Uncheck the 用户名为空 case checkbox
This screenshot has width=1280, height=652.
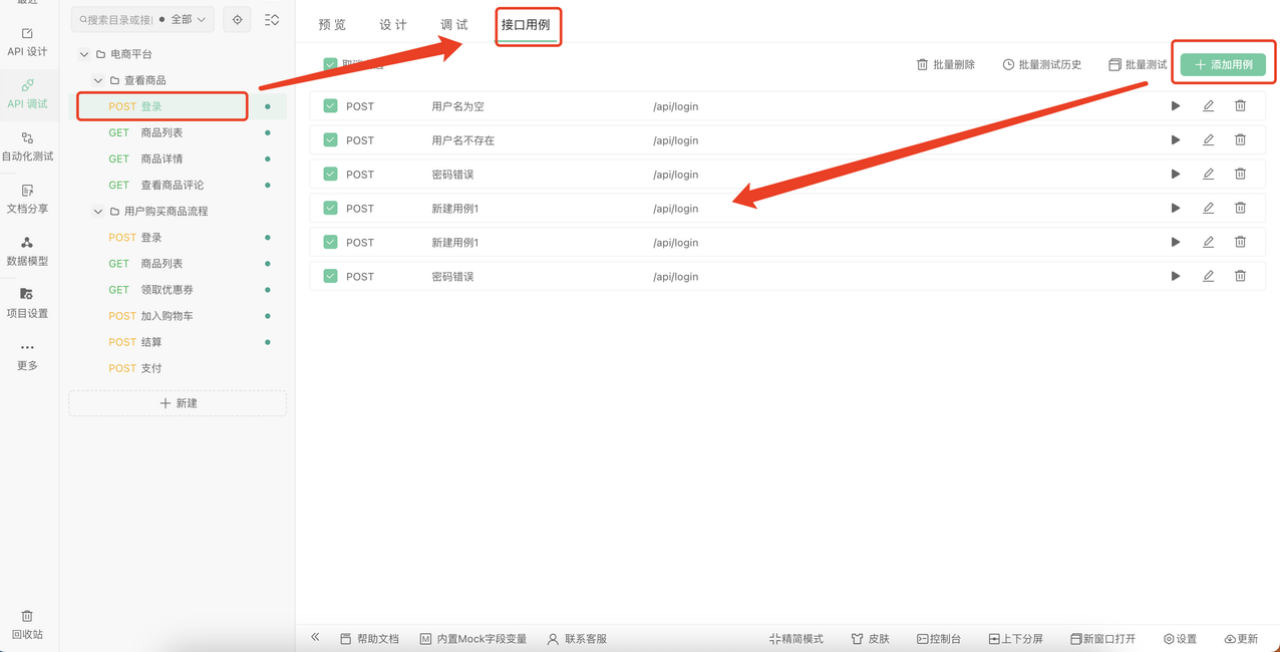(x=330, y=106)
